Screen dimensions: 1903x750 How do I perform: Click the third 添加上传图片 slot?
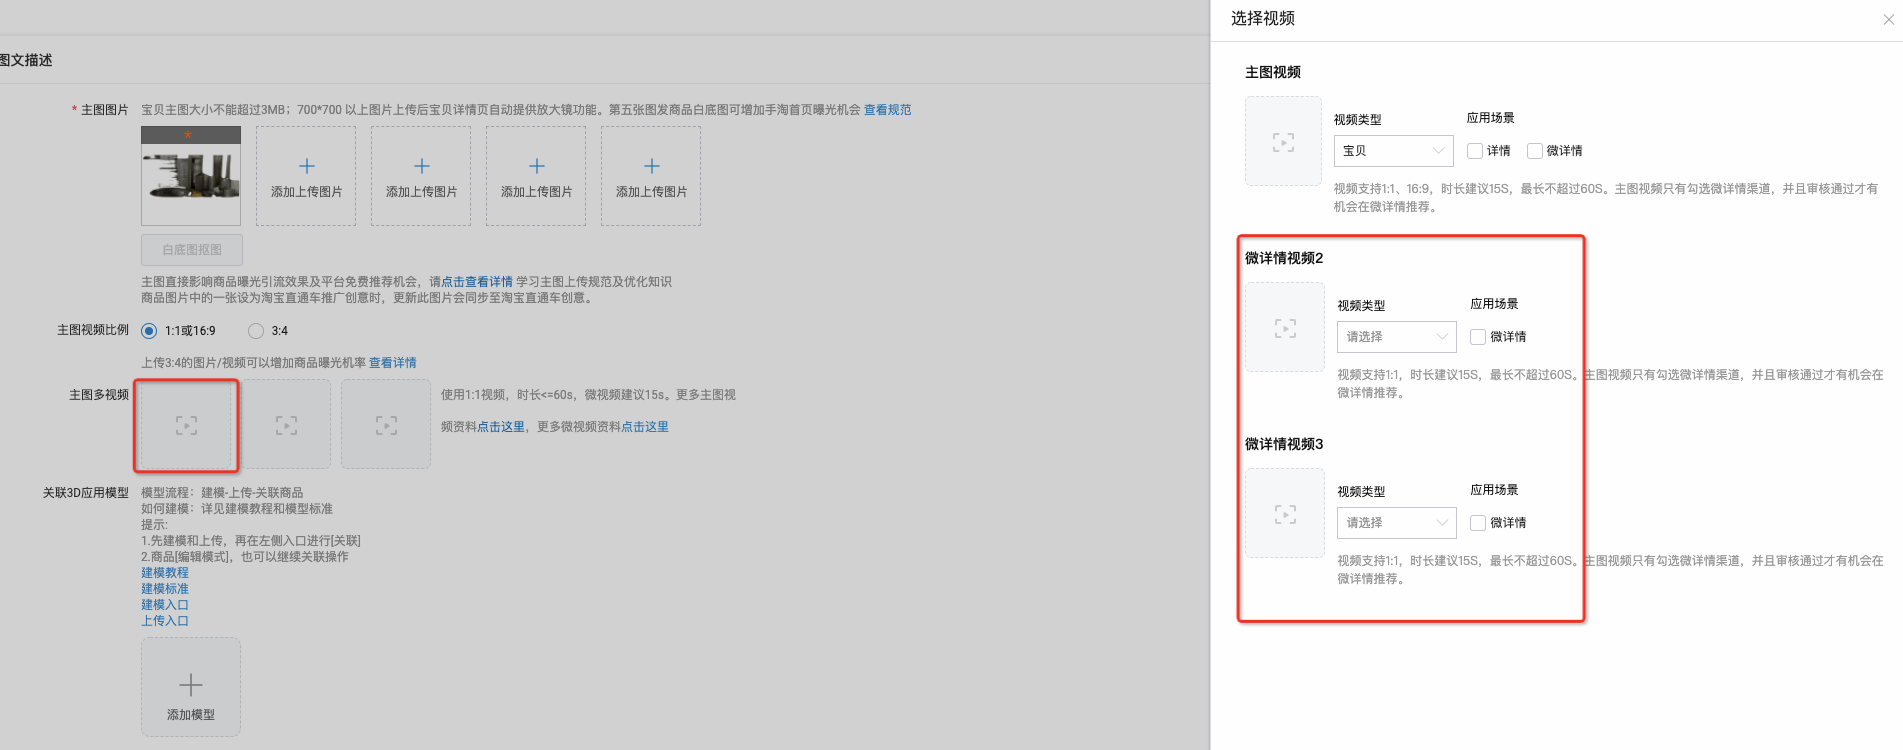(536, 176)
